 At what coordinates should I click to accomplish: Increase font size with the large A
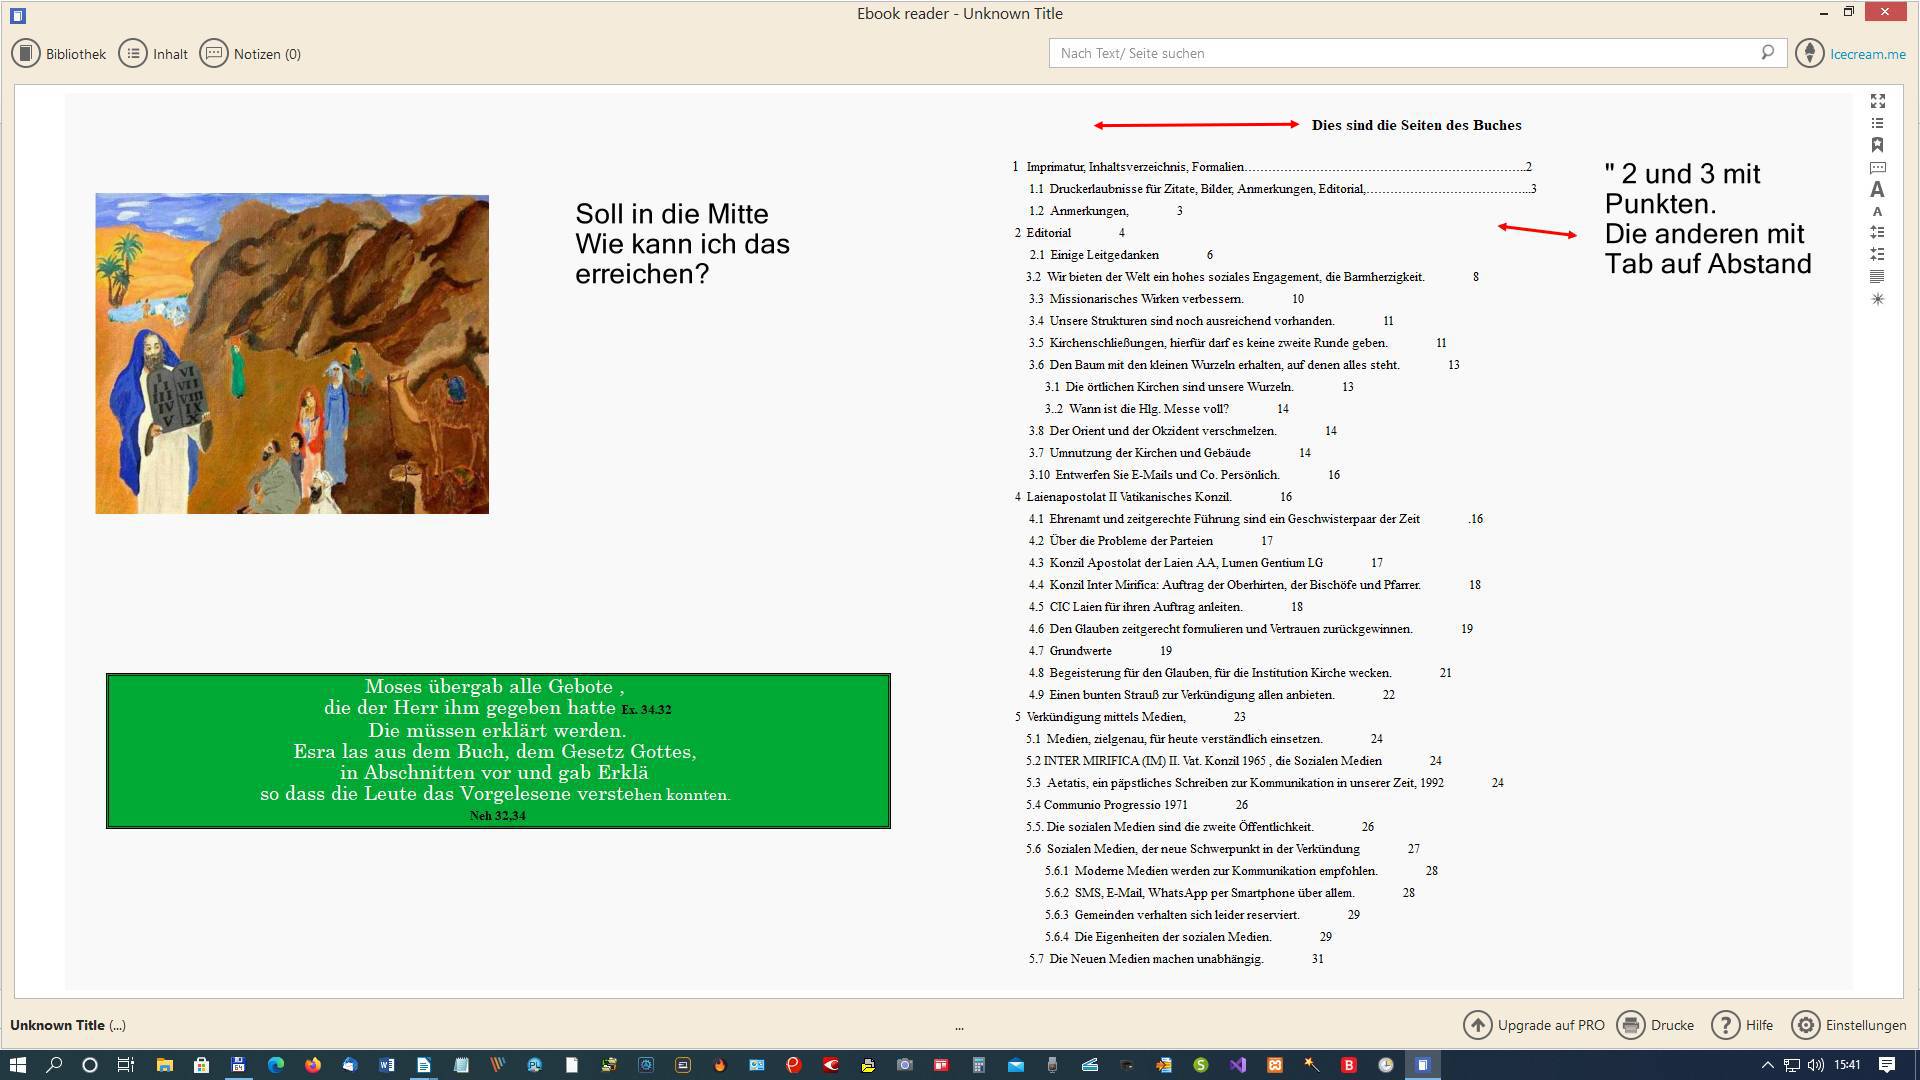point(1877,189)
